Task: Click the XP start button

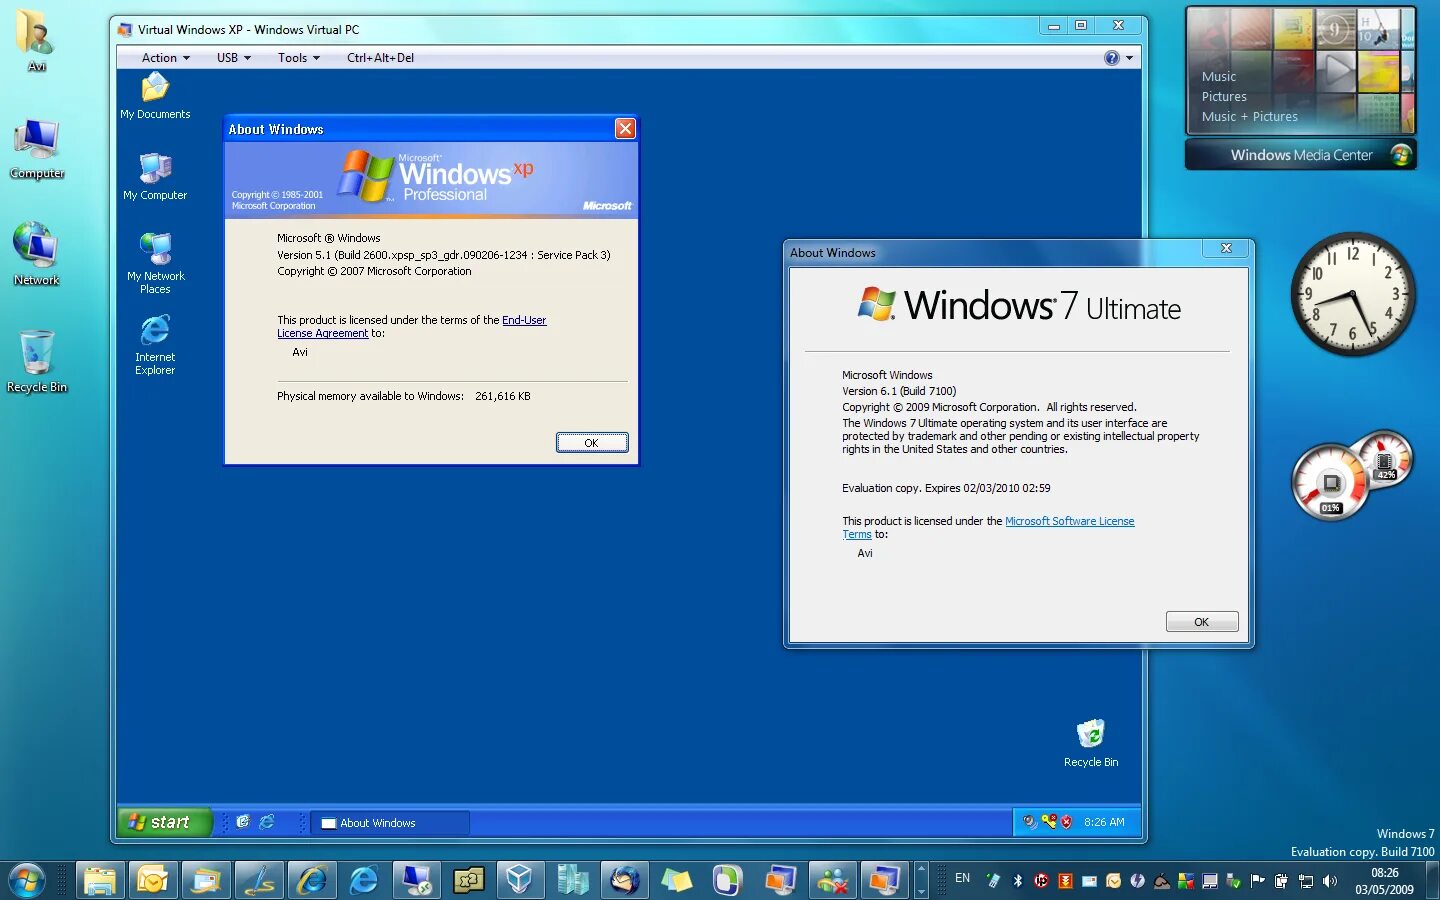Action: [165, 822]
